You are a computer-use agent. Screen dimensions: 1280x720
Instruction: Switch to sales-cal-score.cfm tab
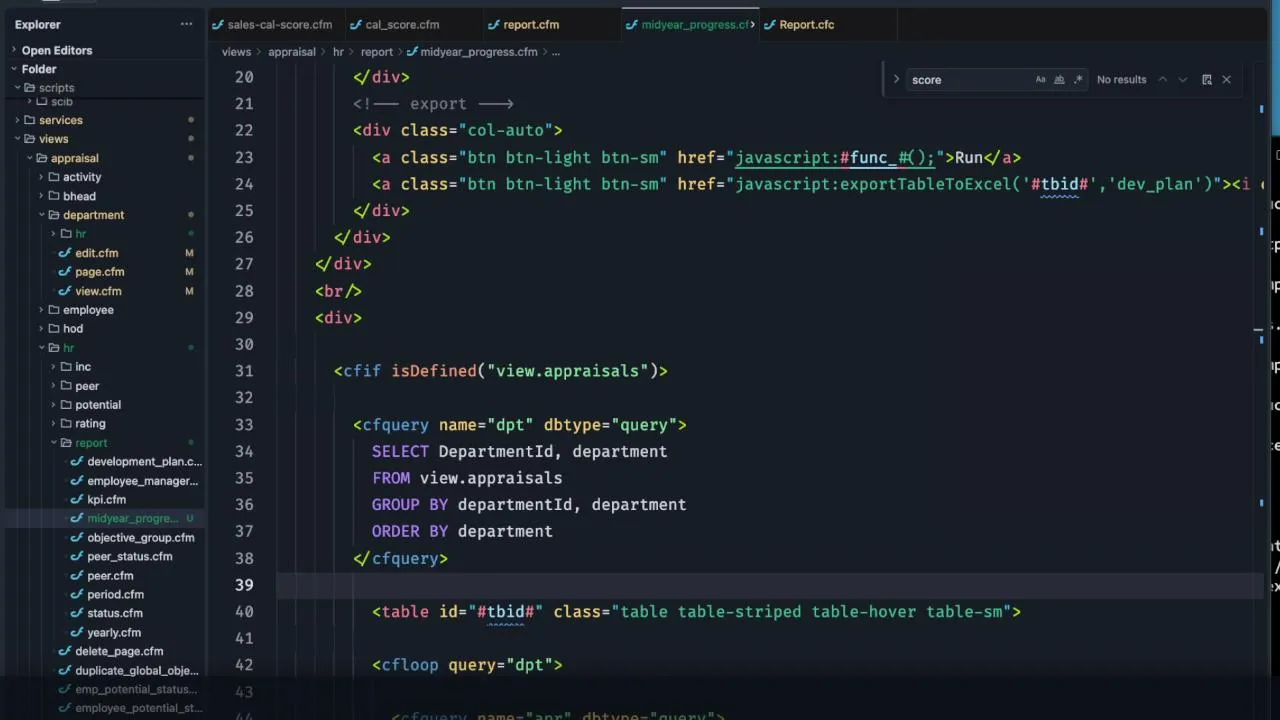(x=279, y=25)
